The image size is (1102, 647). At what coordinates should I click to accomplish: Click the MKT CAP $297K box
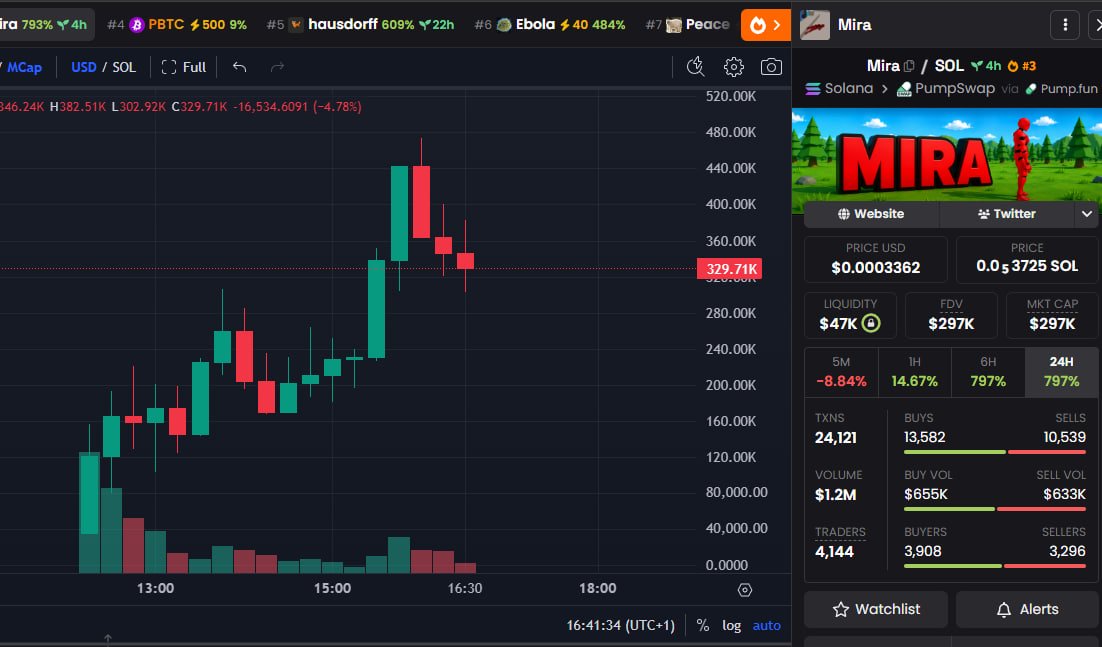(1052, 315)
